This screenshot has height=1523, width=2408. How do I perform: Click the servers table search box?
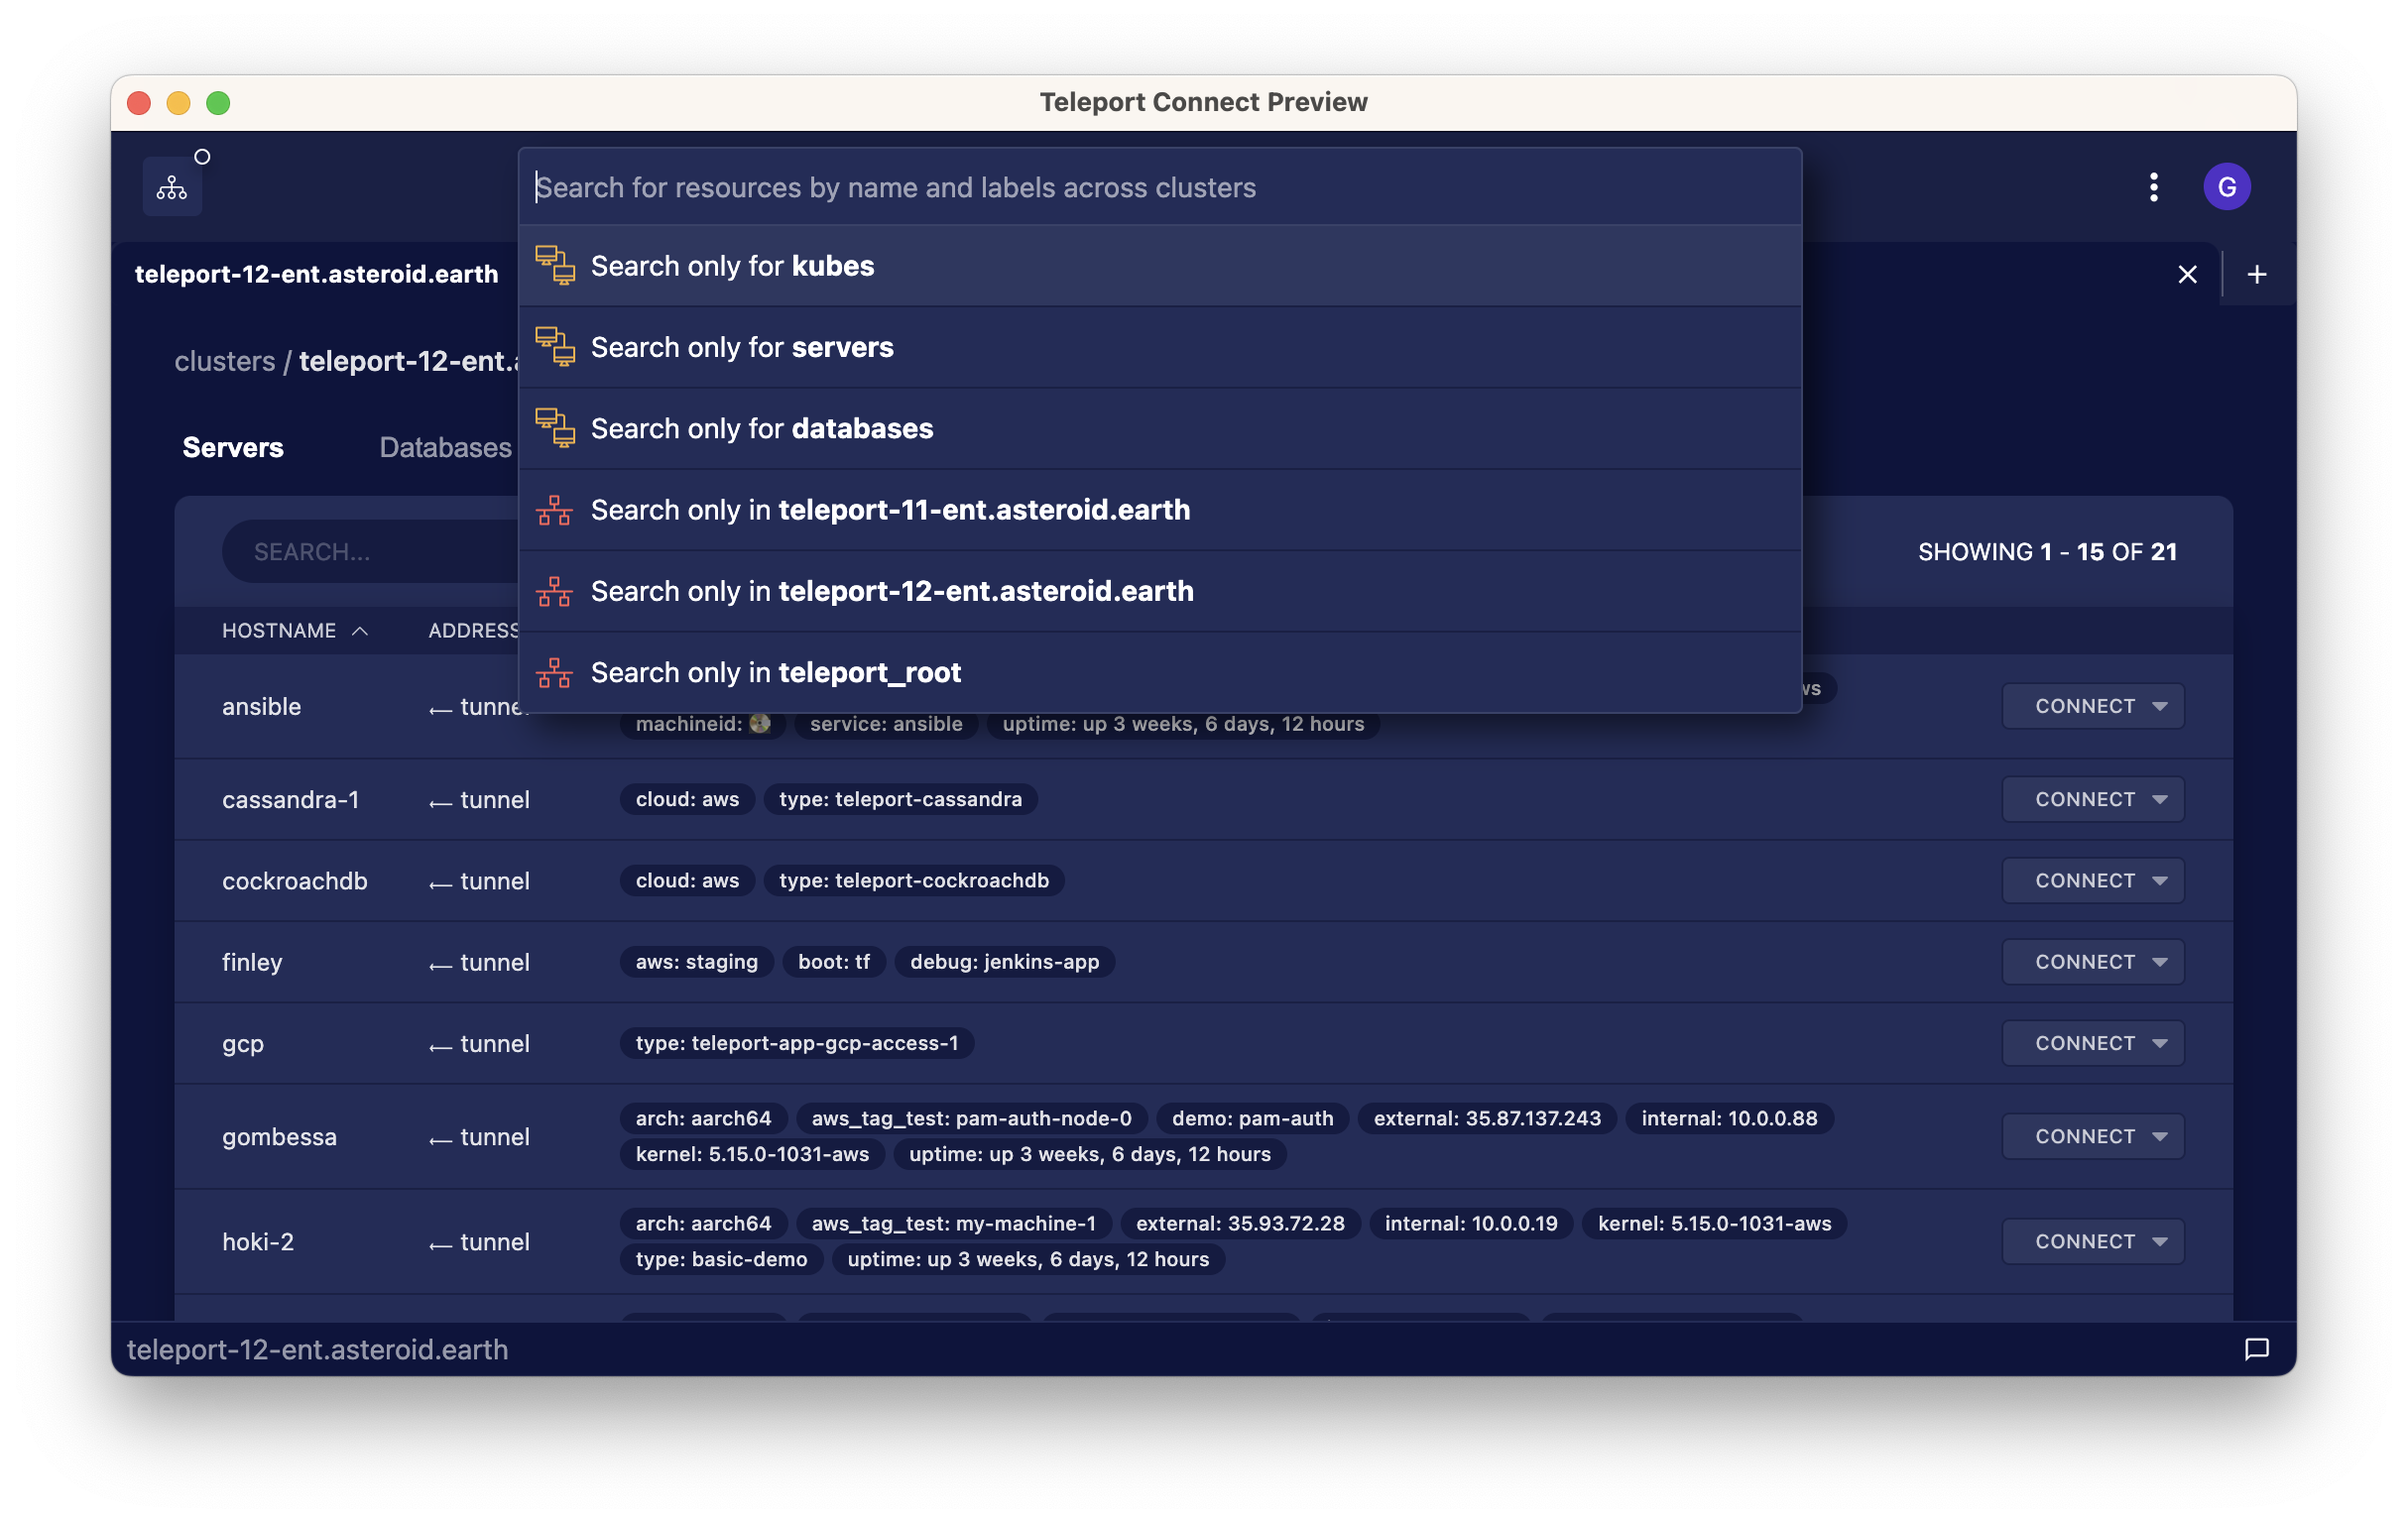click(370, 552)
